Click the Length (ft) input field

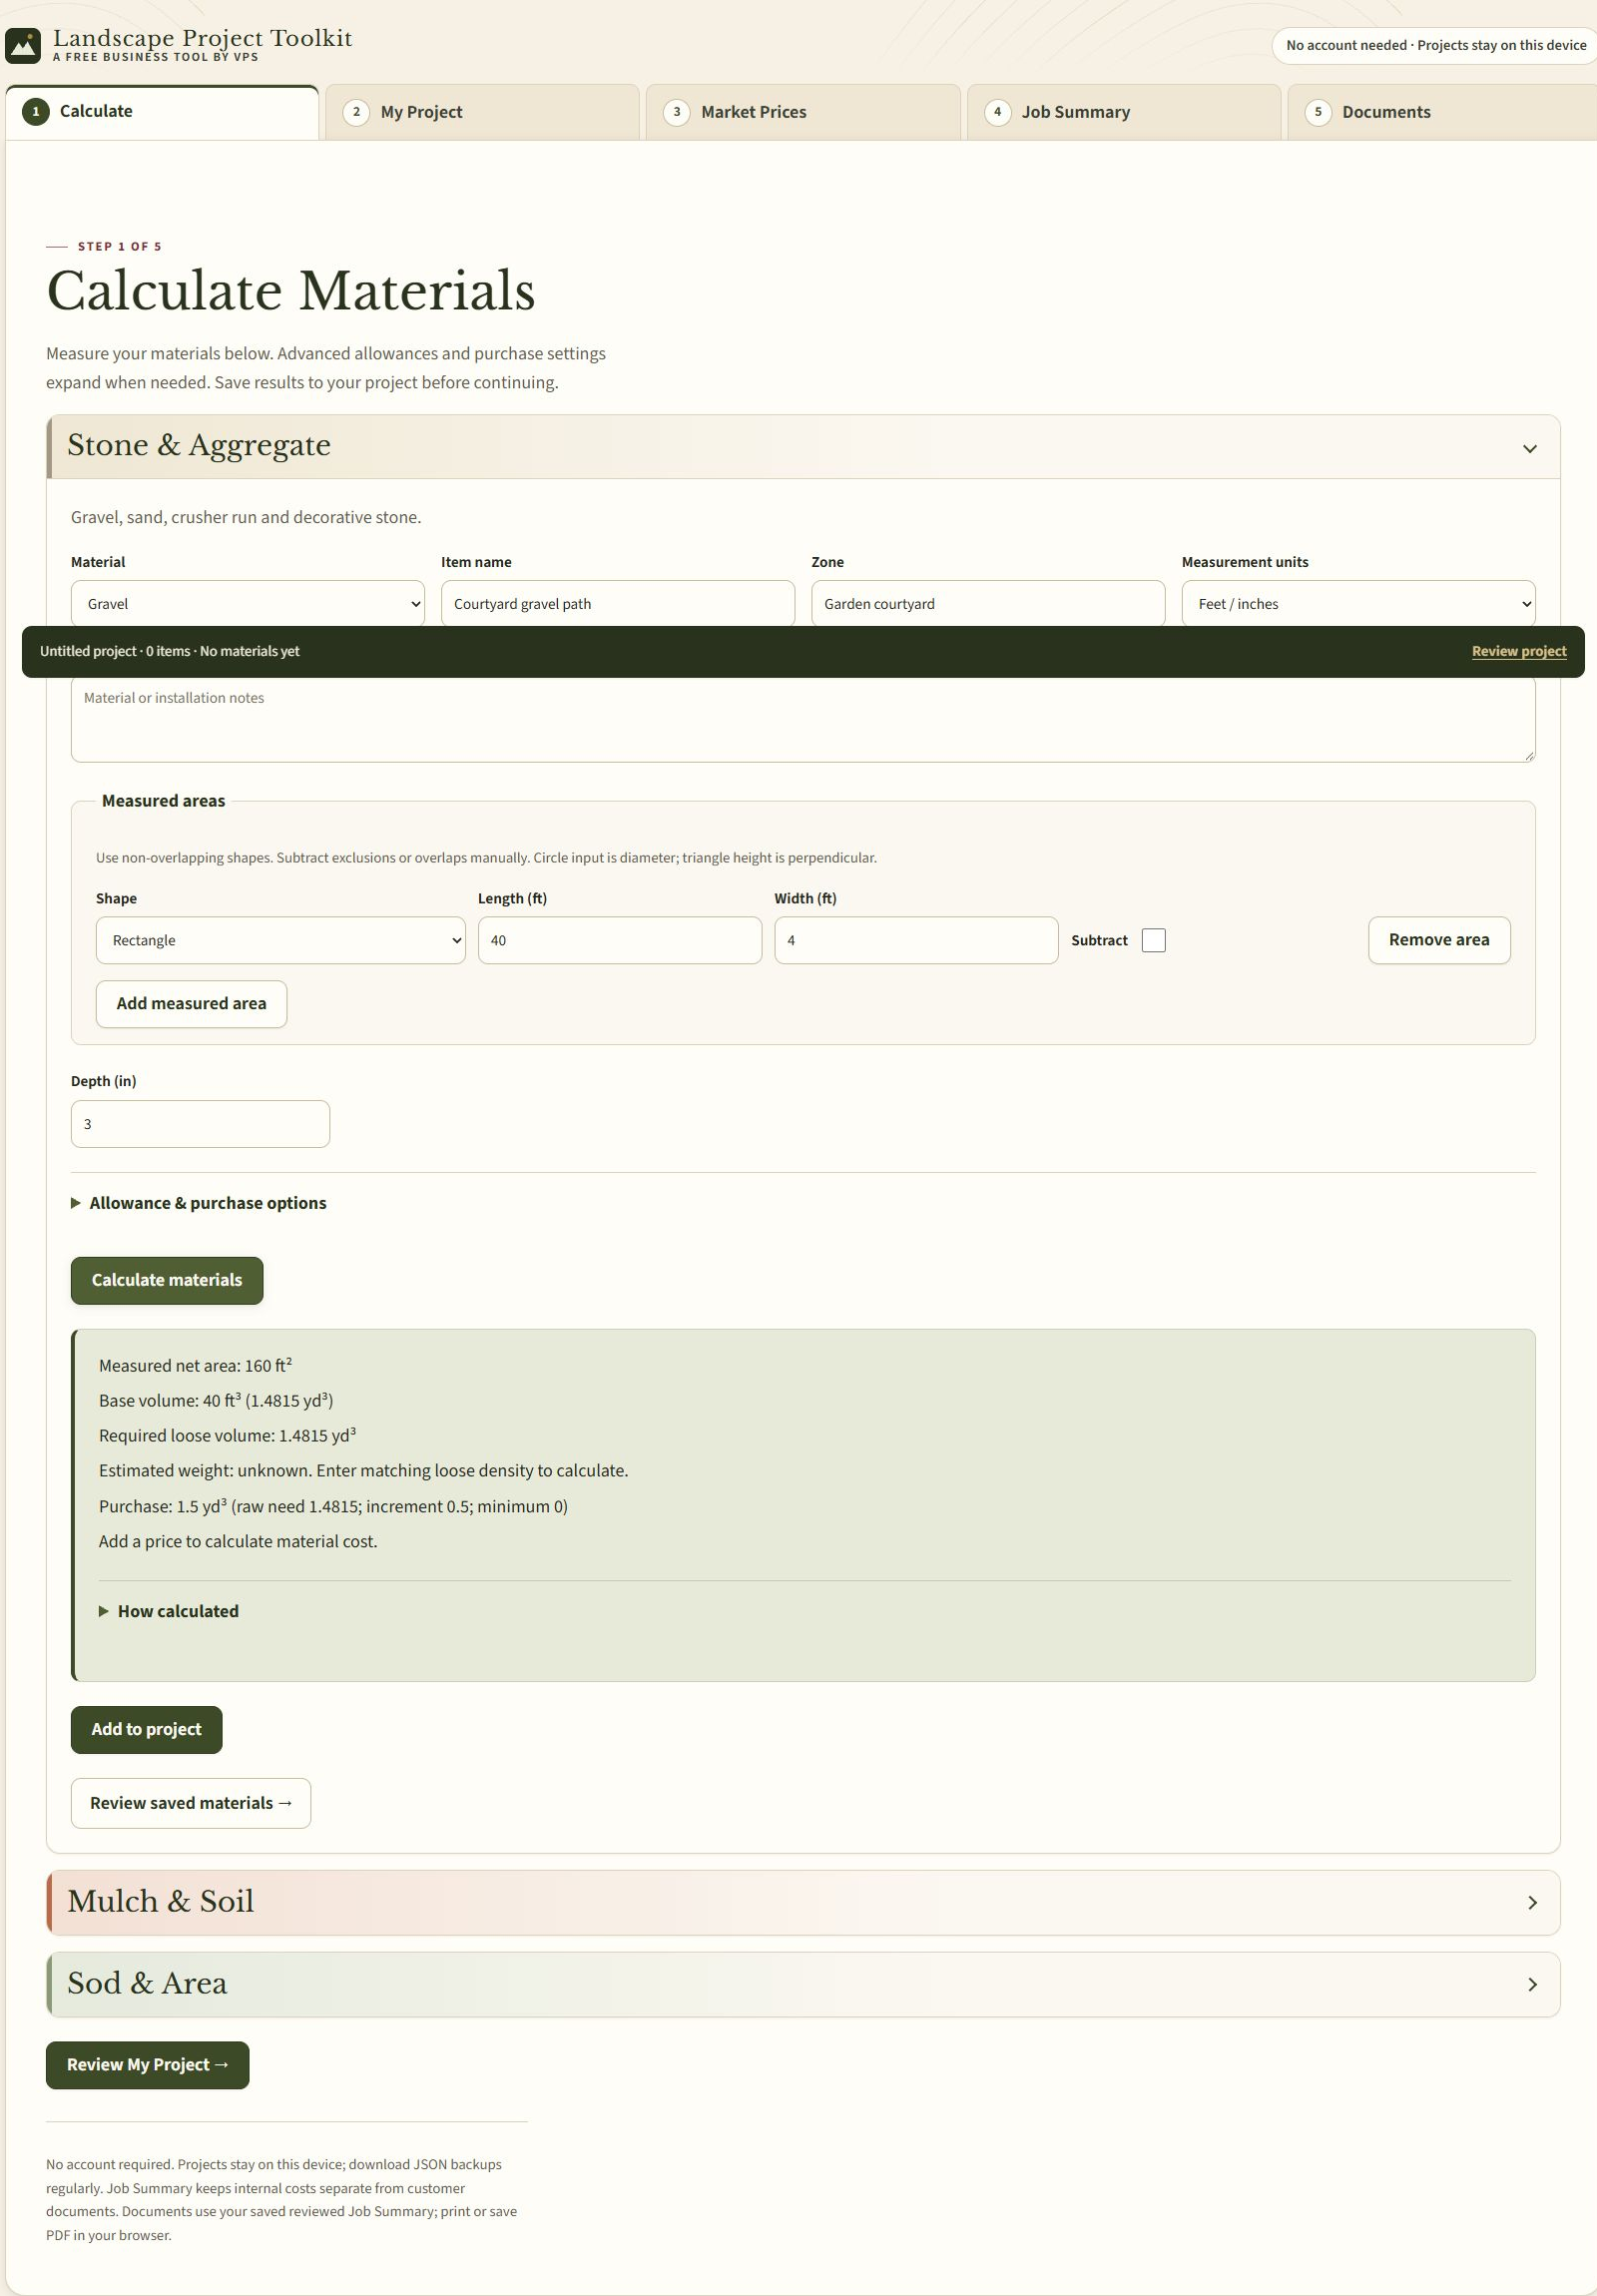(x=620, y=940)
